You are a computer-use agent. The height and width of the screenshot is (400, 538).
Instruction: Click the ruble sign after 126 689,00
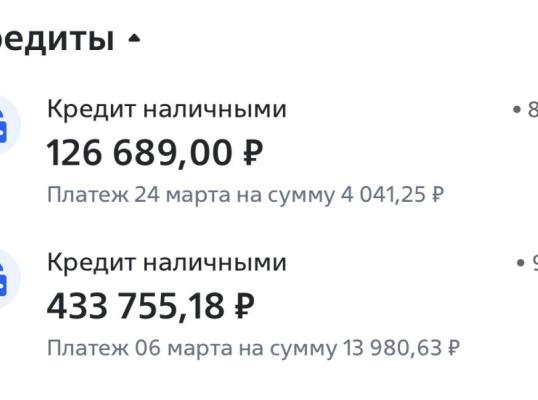click(x=253, y=153)
